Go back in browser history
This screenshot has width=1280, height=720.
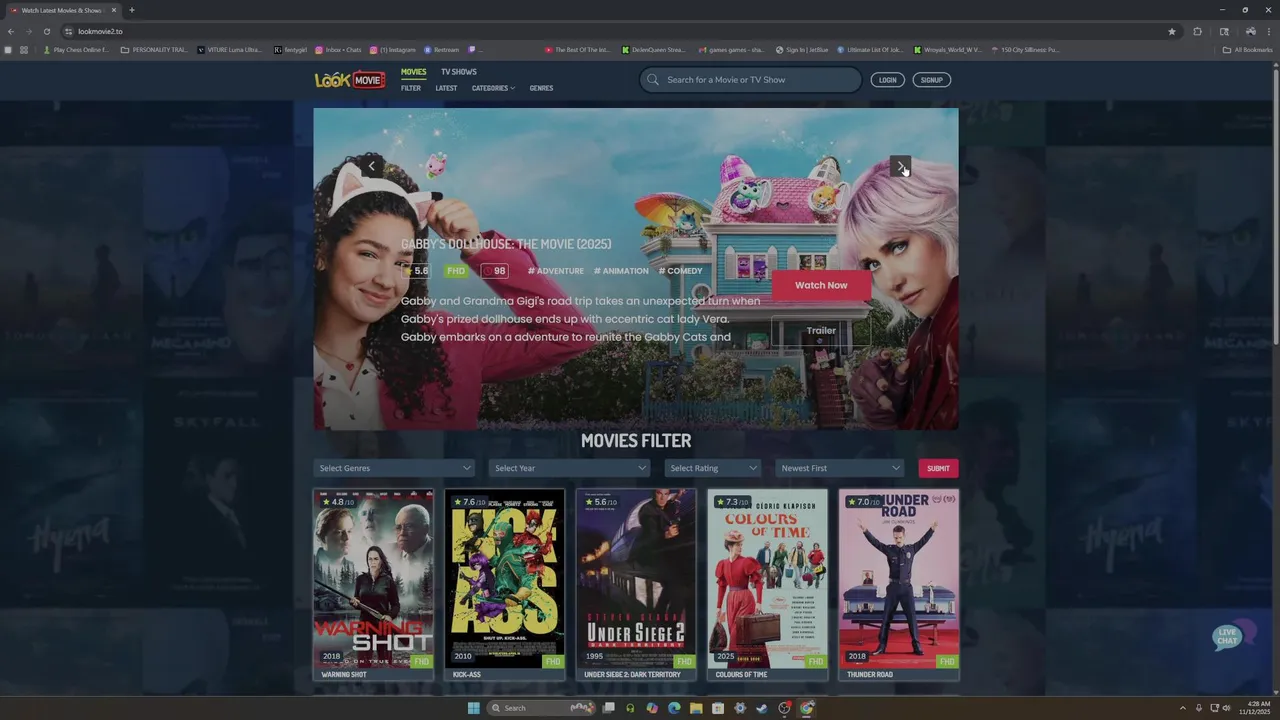[x=11, y=31]
